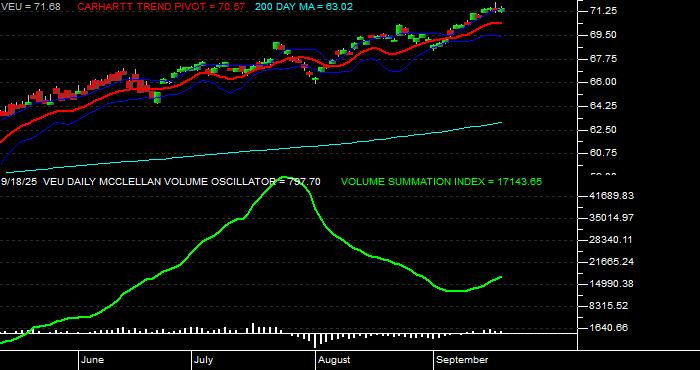This screenshot has height=370, width=700.
Task: Click the 71.25 price axis value
Action: point(603,11)
